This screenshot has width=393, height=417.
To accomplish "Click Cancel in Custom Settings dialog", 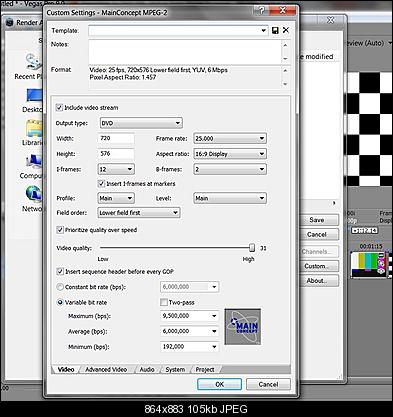I will (x=268, y=384).
